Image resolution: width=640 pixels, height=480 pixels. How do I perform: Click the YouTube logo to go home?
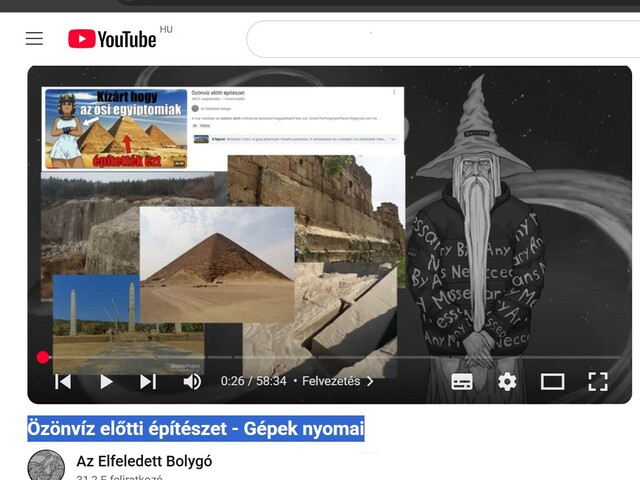click(112, 39)
